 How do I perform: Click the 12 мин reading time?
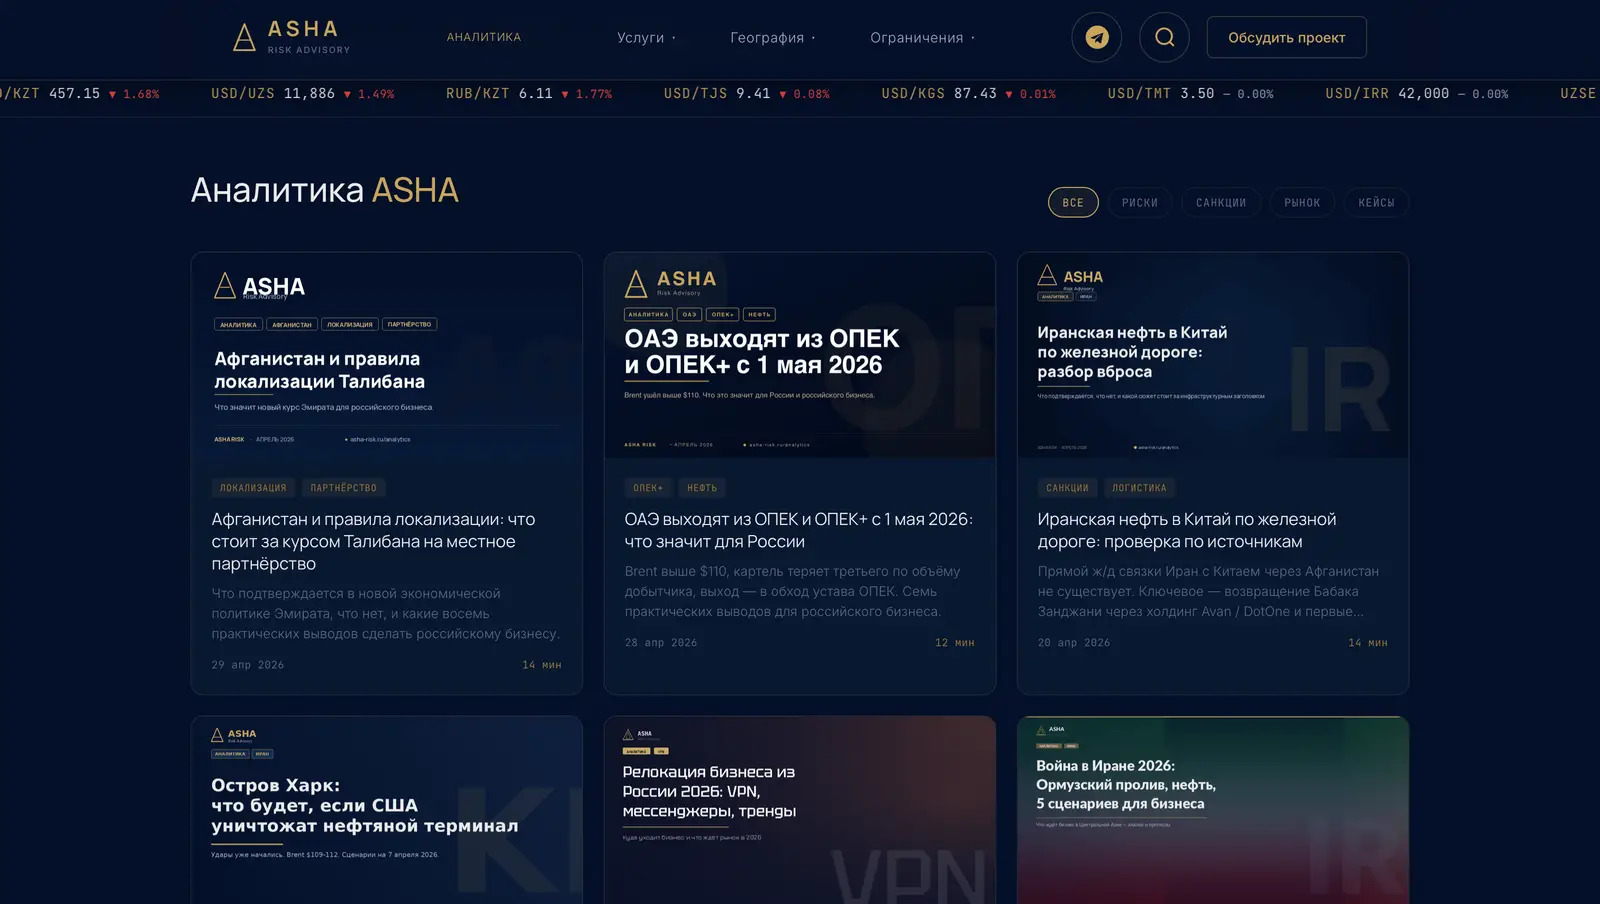tap(955, 643)
